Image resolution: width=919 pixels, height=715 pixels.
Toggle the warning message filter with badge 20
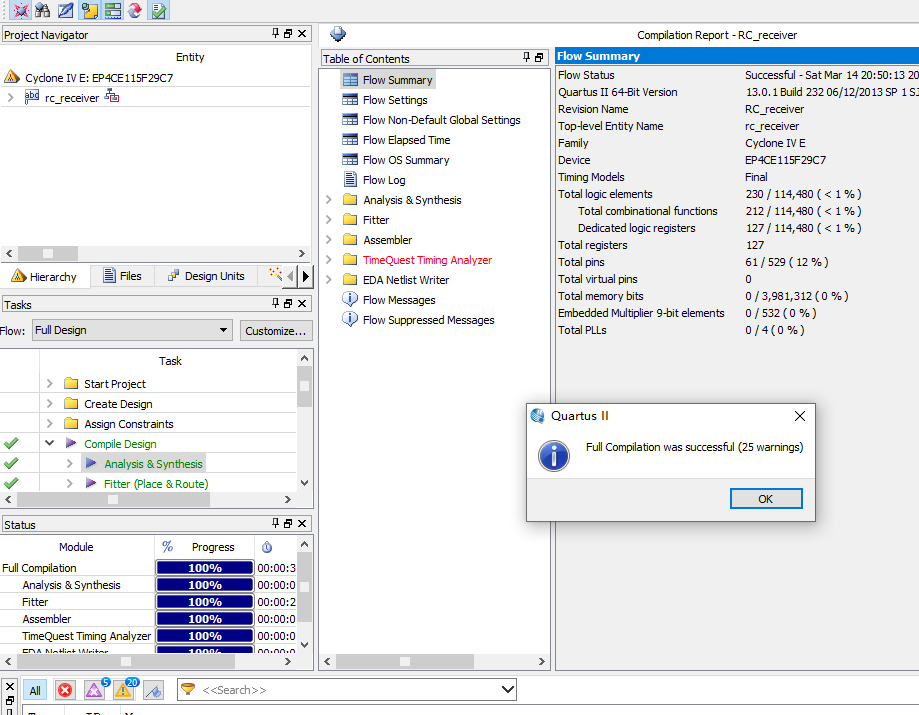(124, 690)
